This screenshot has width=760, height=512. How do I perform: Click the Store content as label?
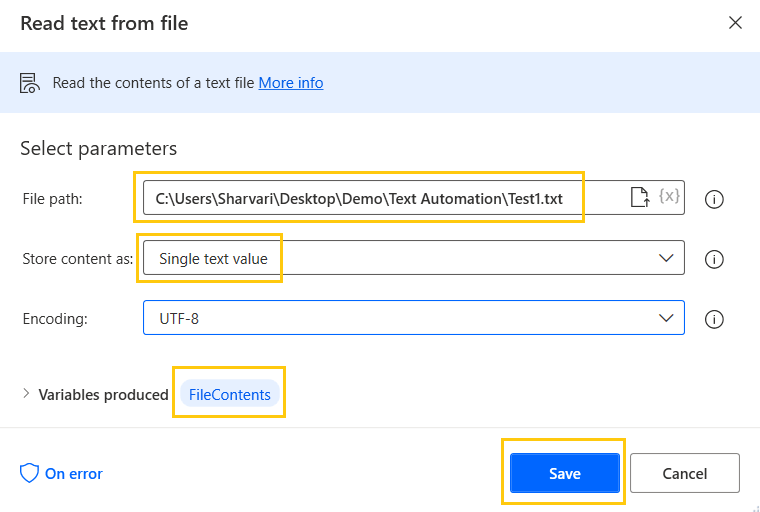point(78,259)
